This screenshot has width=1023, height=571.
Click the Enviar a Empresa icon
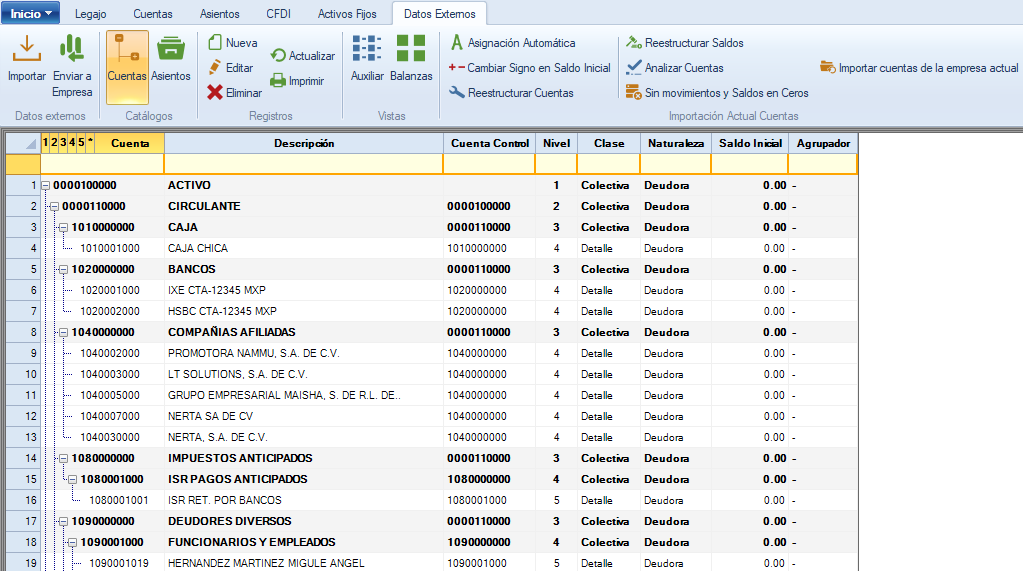71,49
